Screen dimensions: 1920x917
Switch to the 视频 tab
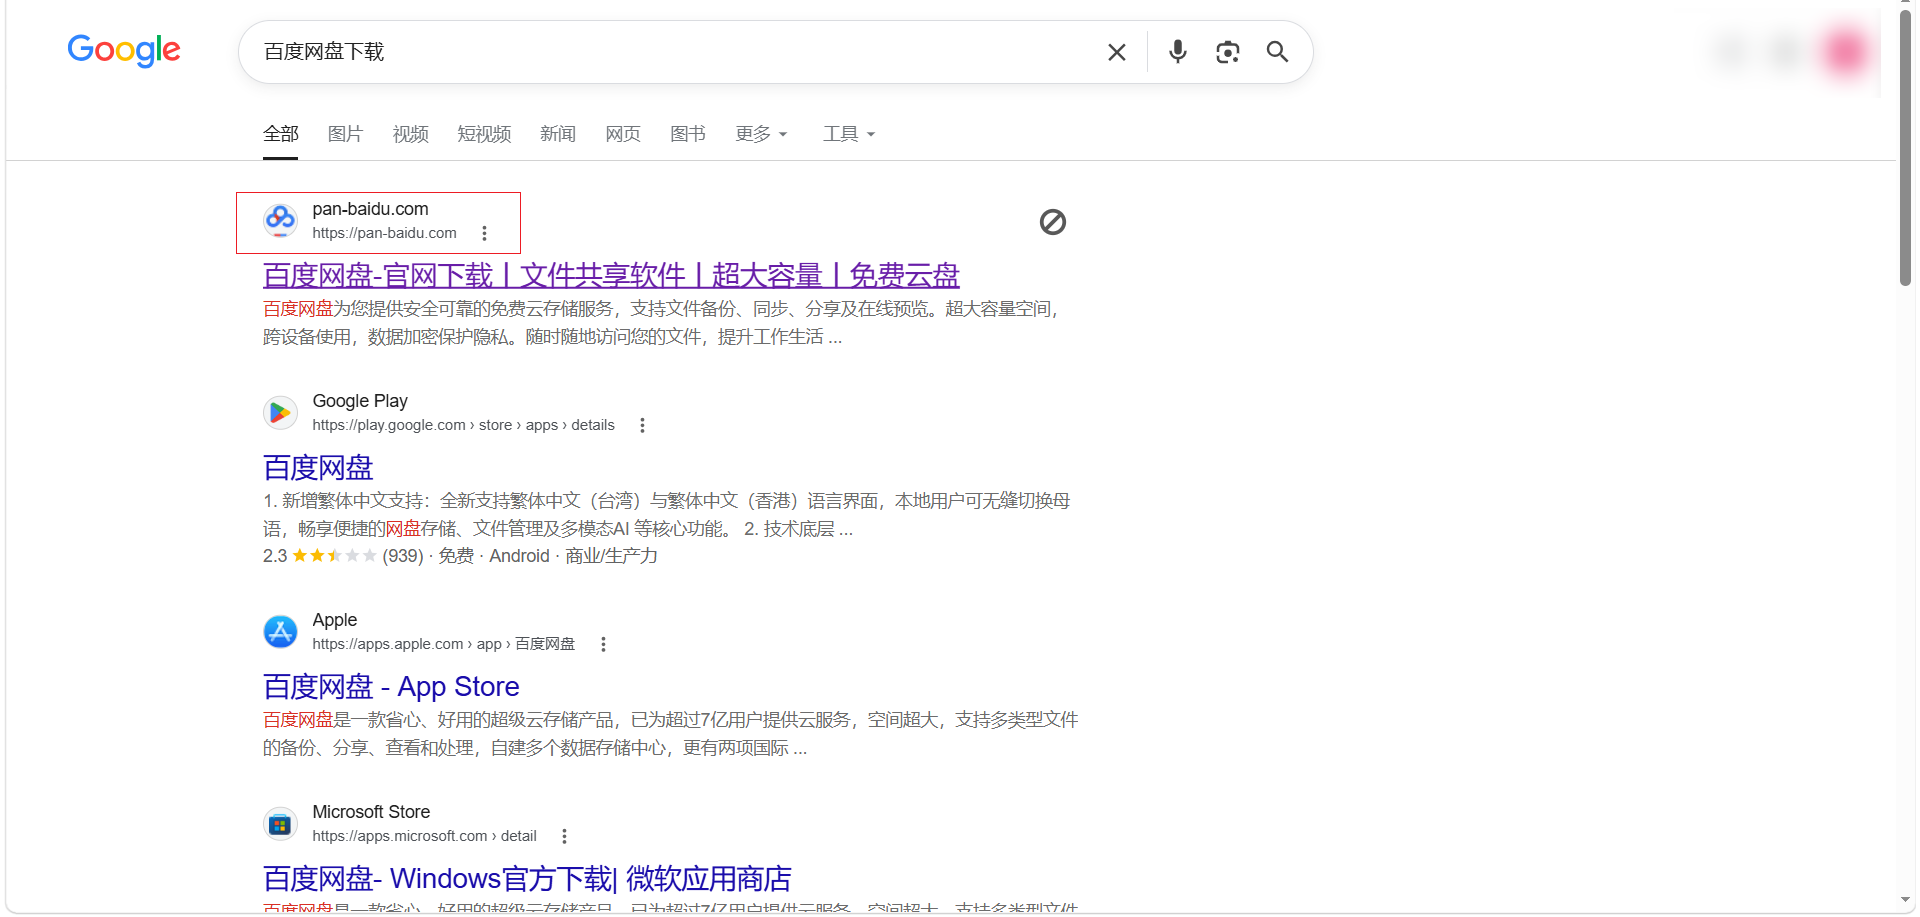[x=410, y=134]
